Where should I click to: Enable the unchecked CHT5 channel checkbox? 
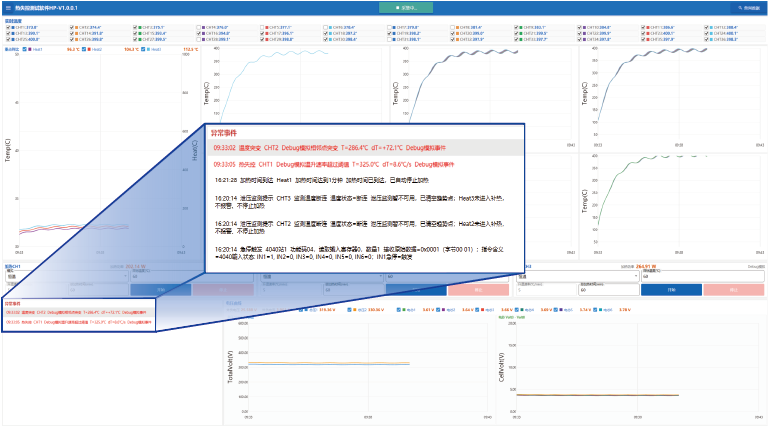tap(262, 27)
